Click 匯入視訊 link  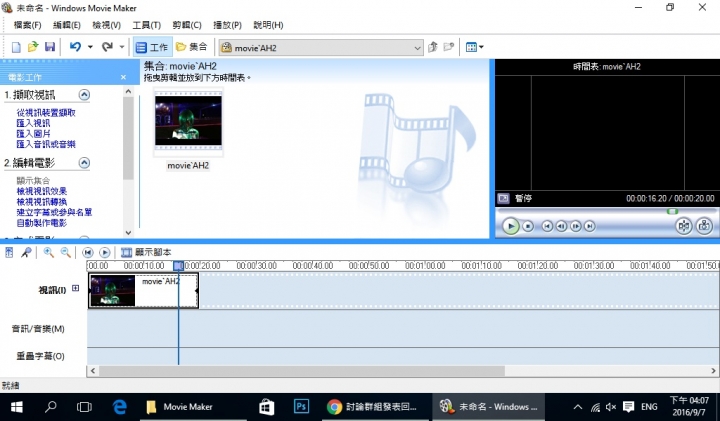(34, 123)
